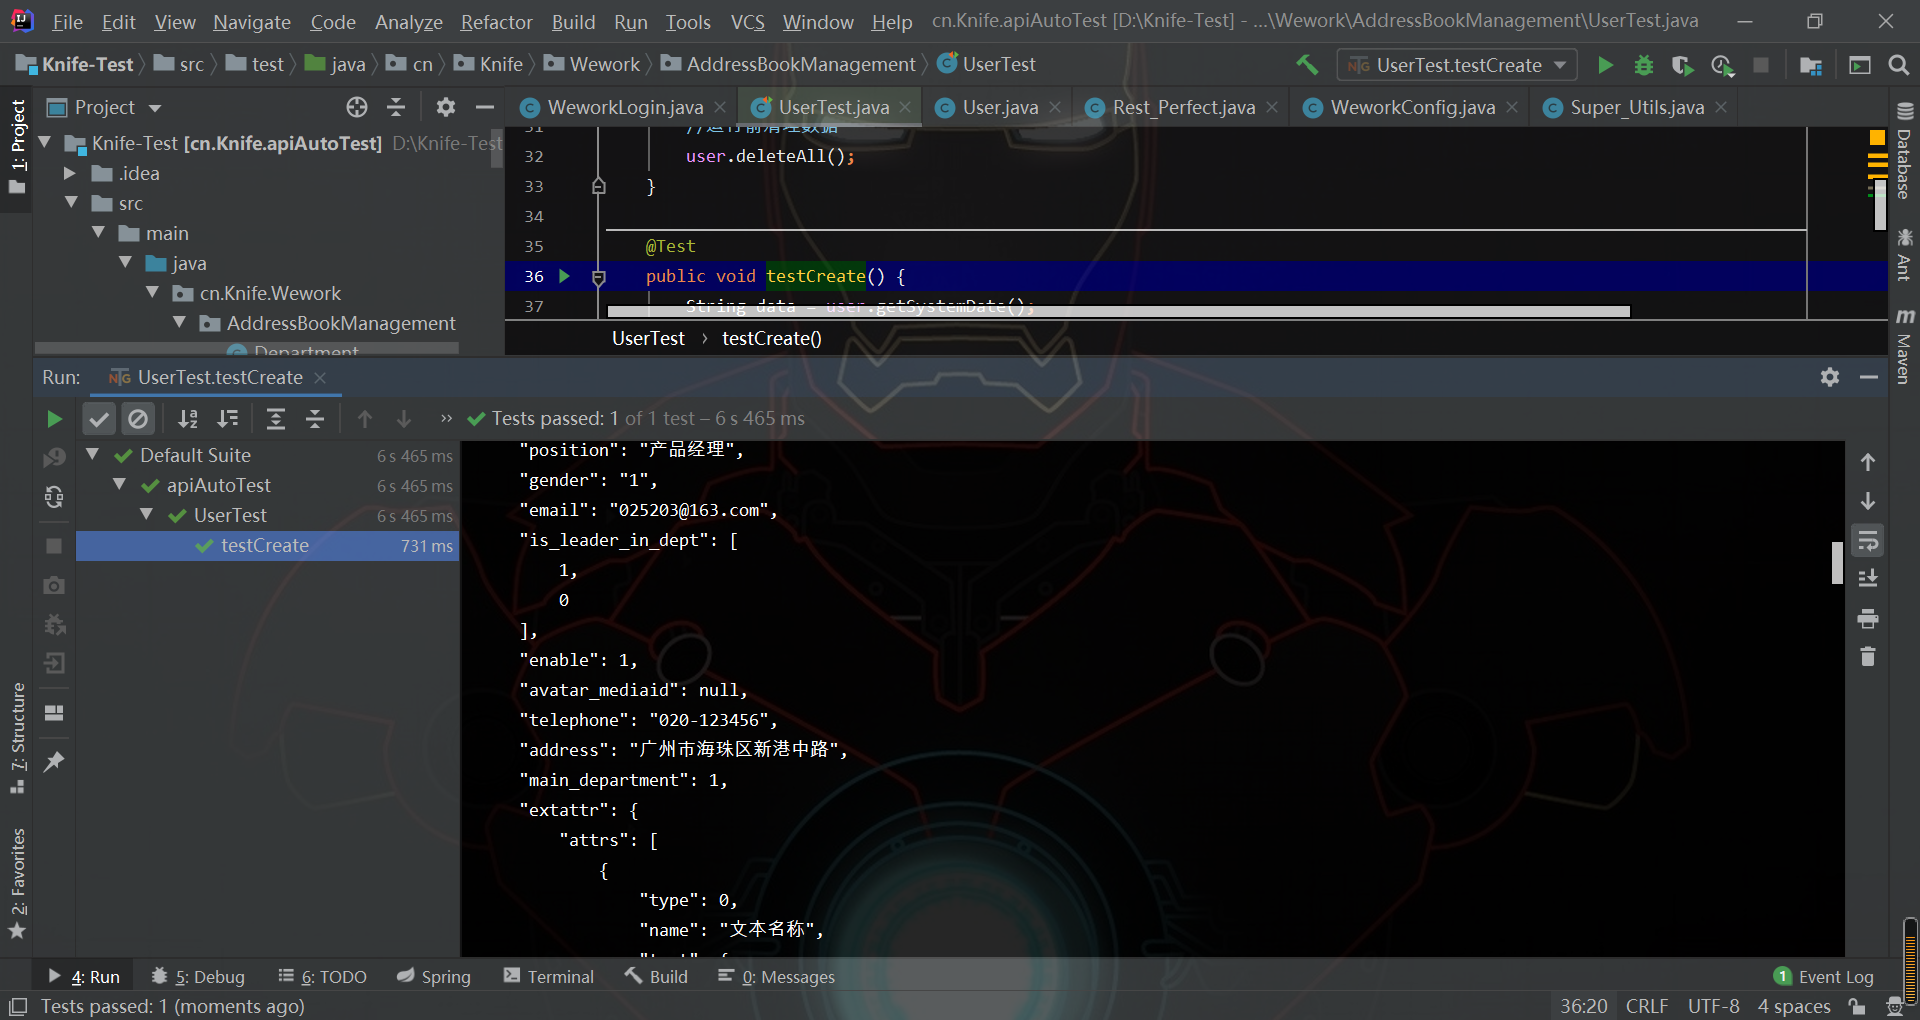
Task: Click the Search Everywhere magnifier icon
Action: pyautogui.click(x=1898, y=65)
